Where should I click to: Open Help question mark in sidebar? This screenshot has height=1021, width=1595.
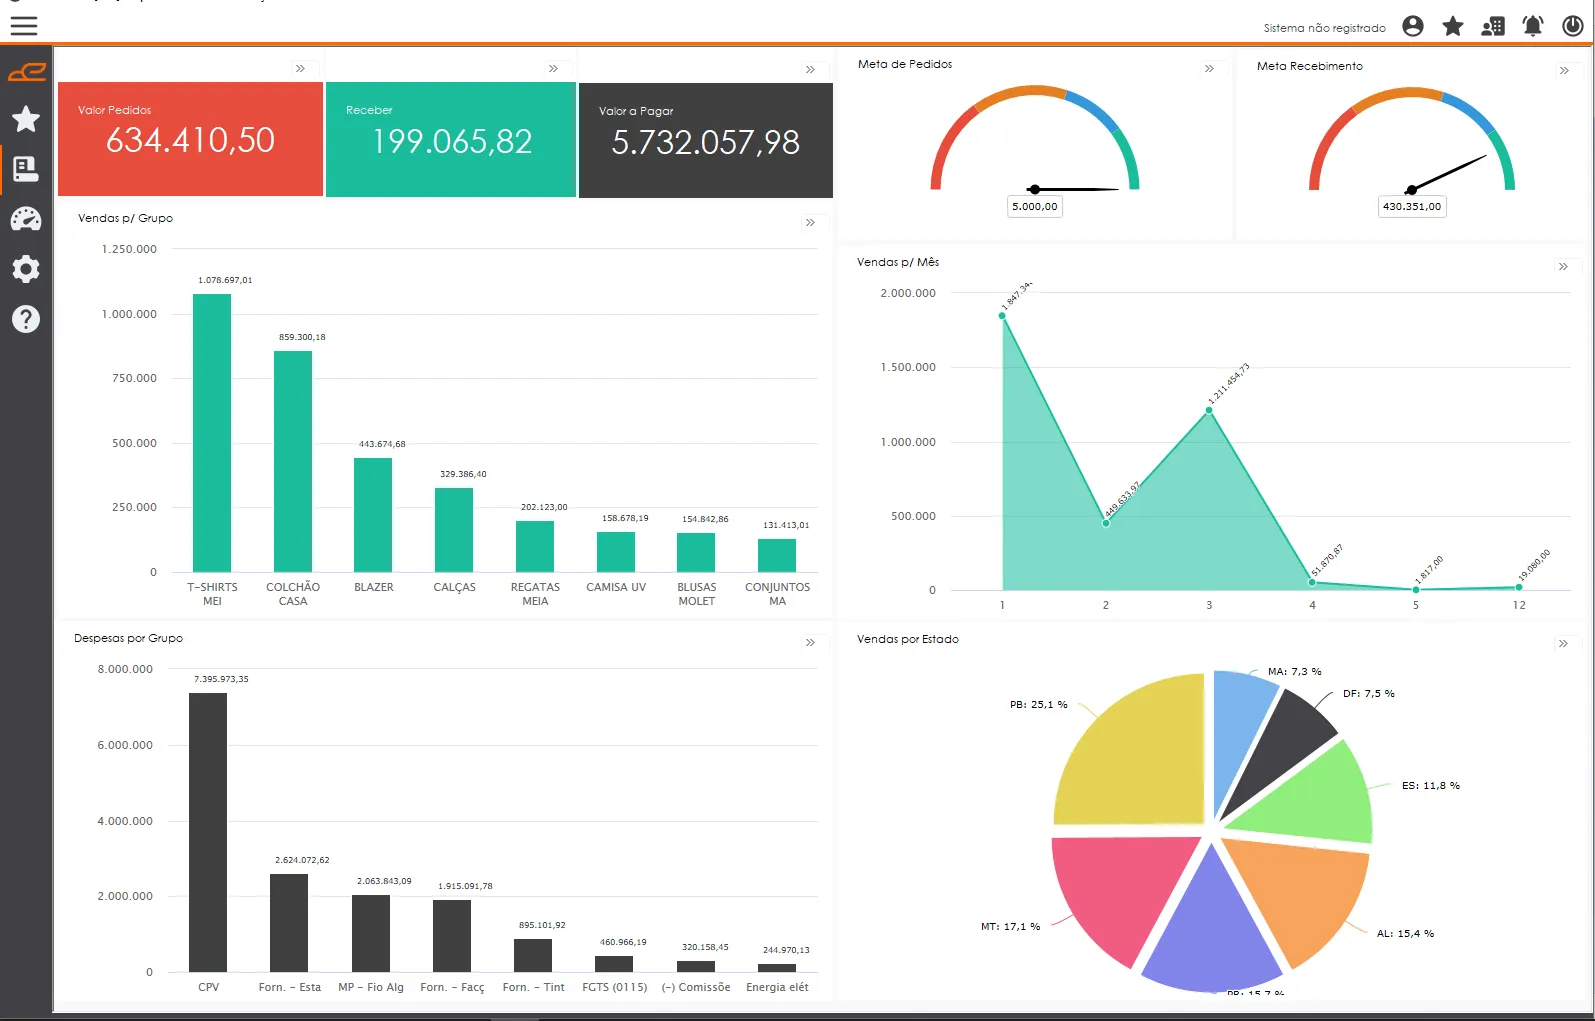click(26, 319)
